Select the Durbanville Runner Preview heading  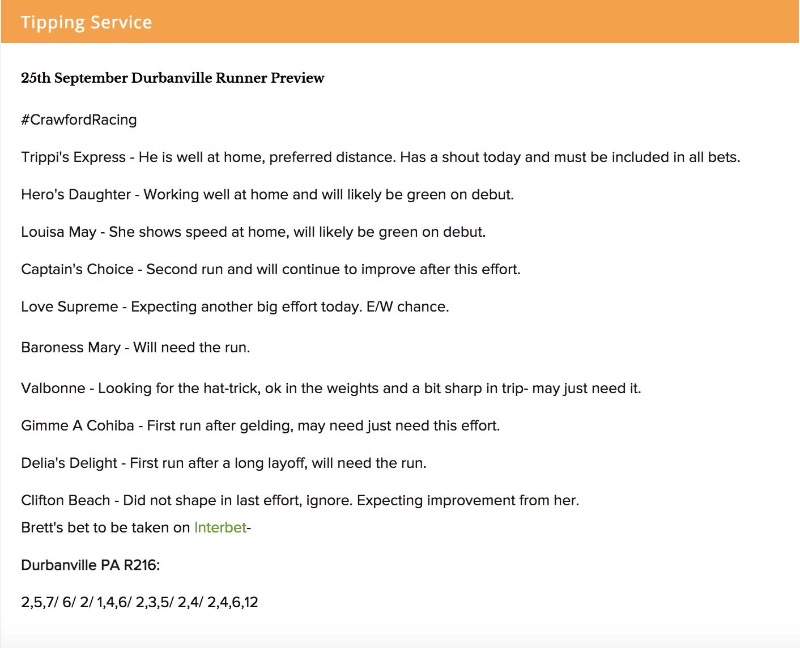tap(172, 78)
